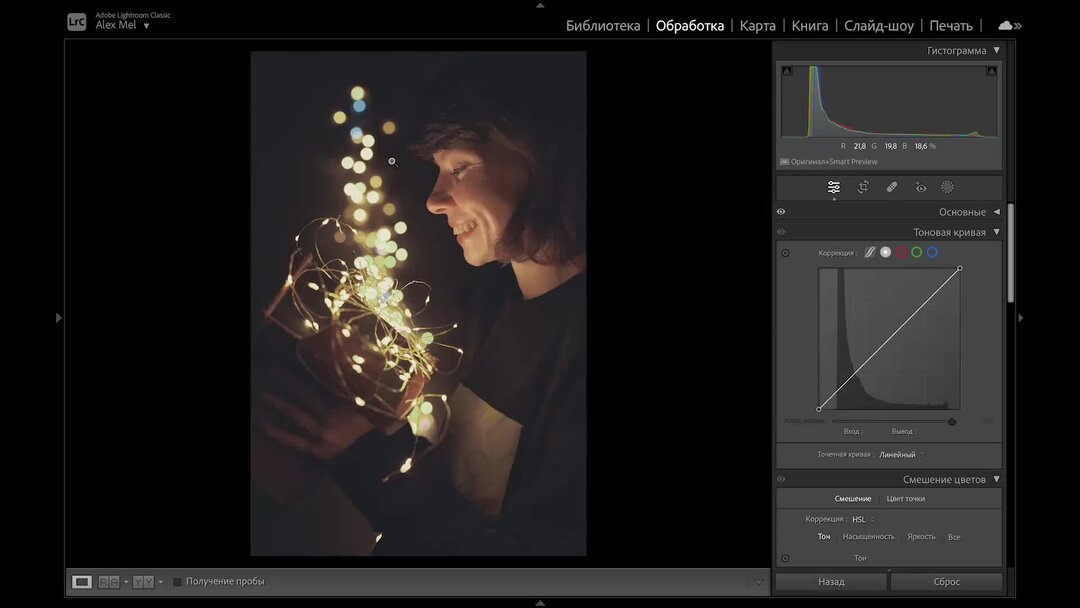Open the Masking tool
Viewport: 1080px width, 608px height.
click(x=947, y=186)
